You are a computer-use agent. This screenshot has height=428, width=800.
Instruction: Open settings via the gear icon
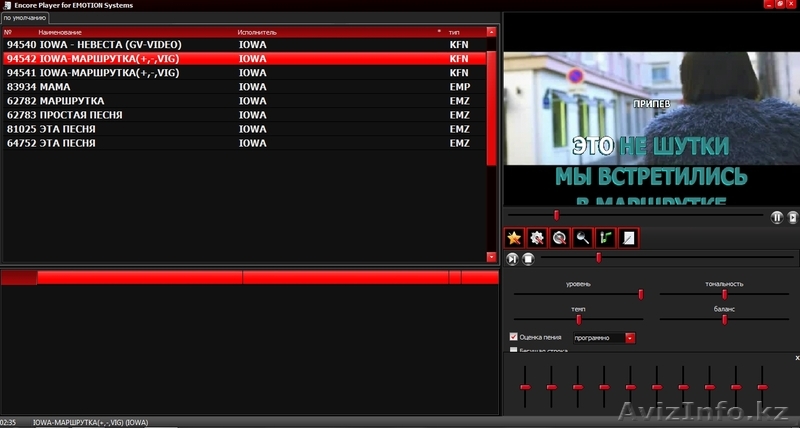tap(537, 238)
